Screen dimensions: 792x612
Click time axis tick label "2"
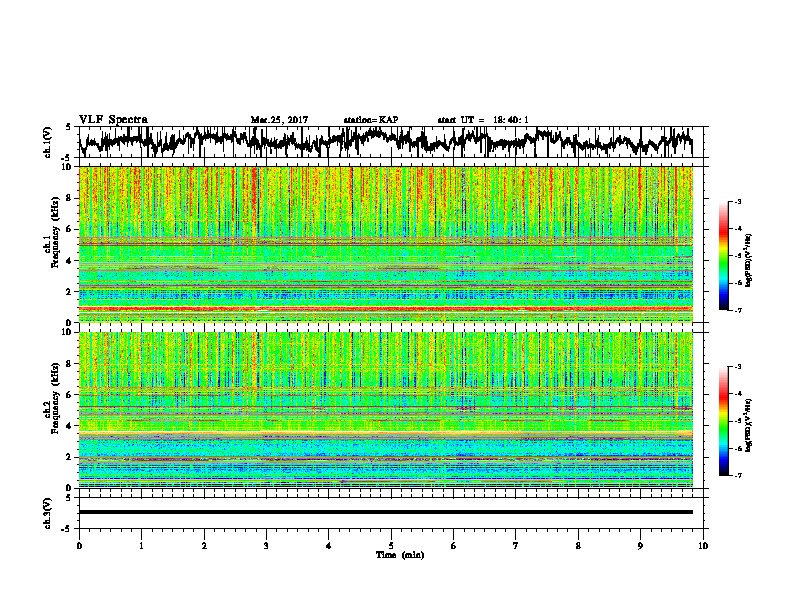(x=204, y=546)
